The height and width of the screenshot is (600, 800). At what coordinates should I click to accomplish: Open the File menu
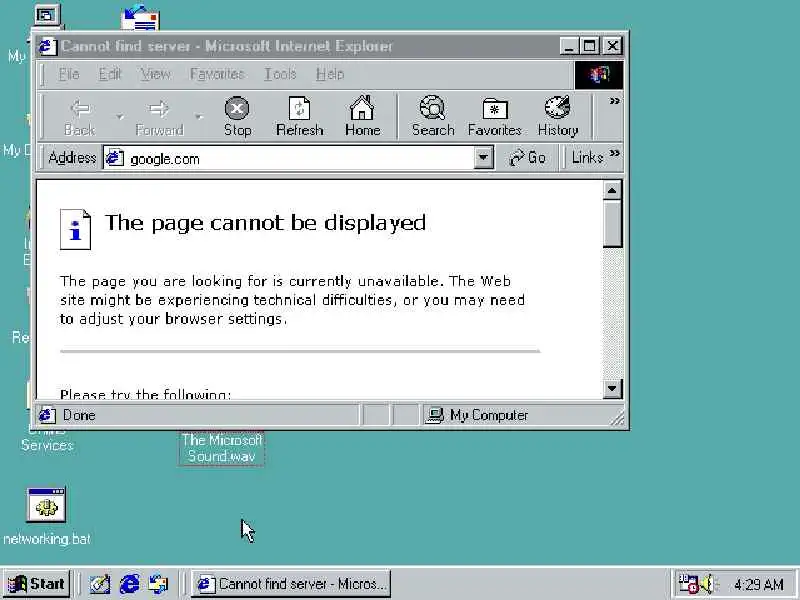click(69, 74)
